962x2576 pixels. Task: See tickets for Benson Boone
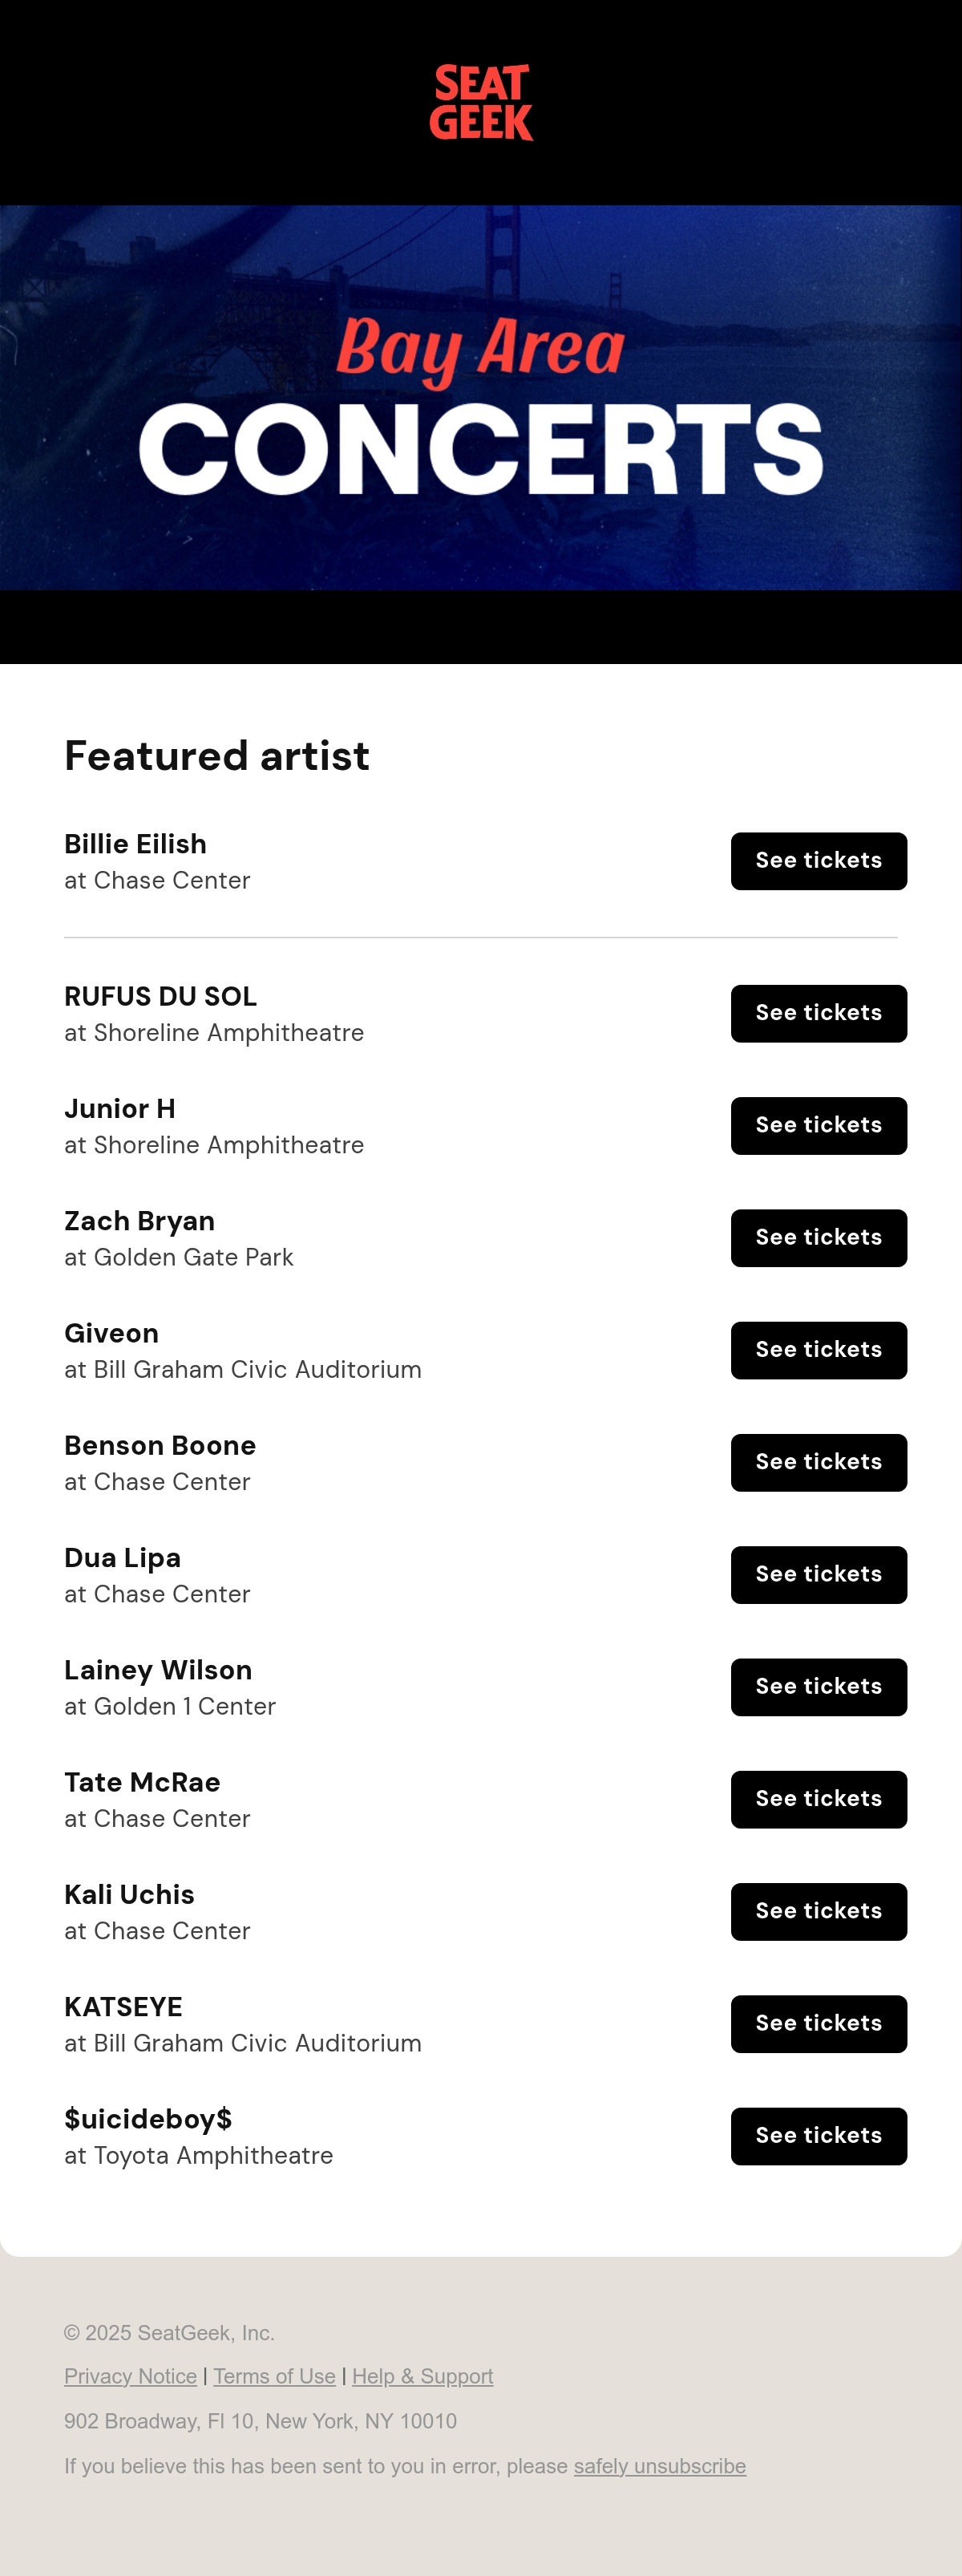(x=818, y=1462)
